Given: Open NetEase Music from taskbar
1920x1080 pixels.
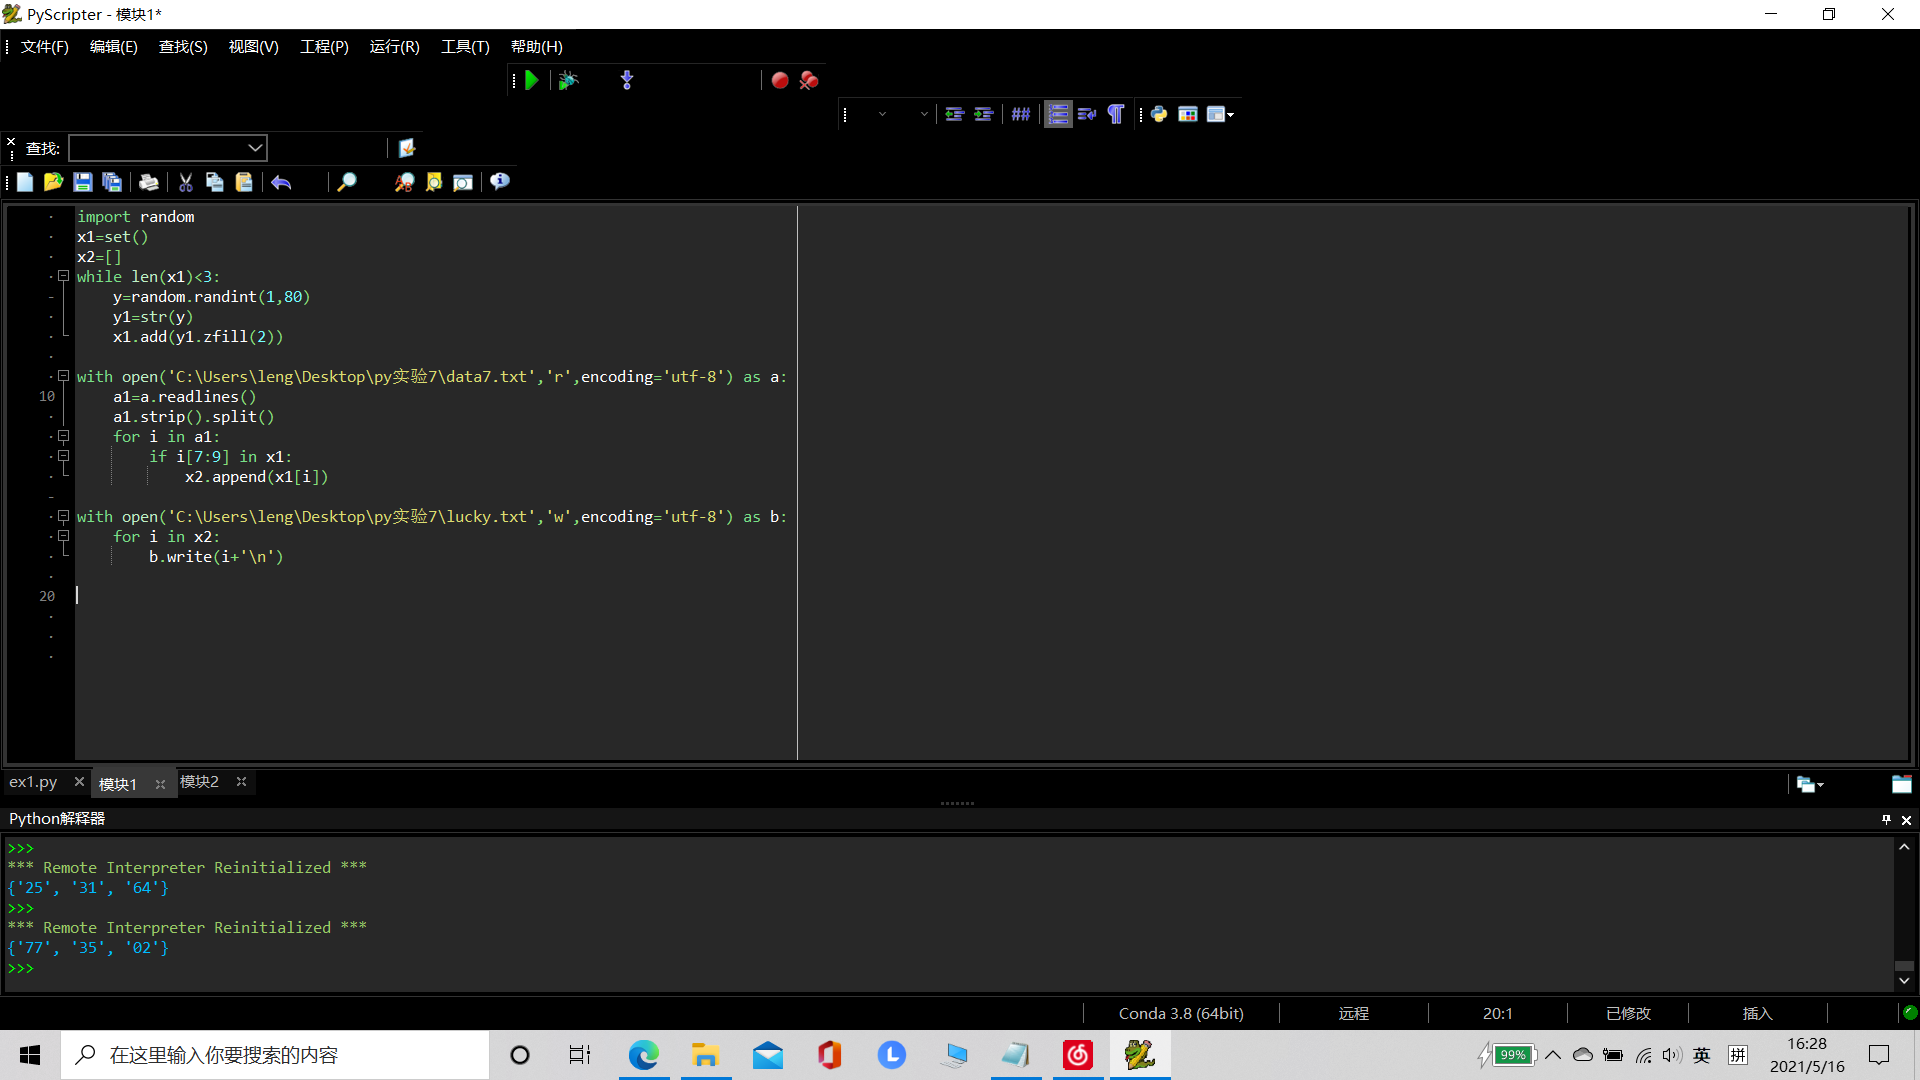Looking at the screenshot, I should coord(1078,1055).
